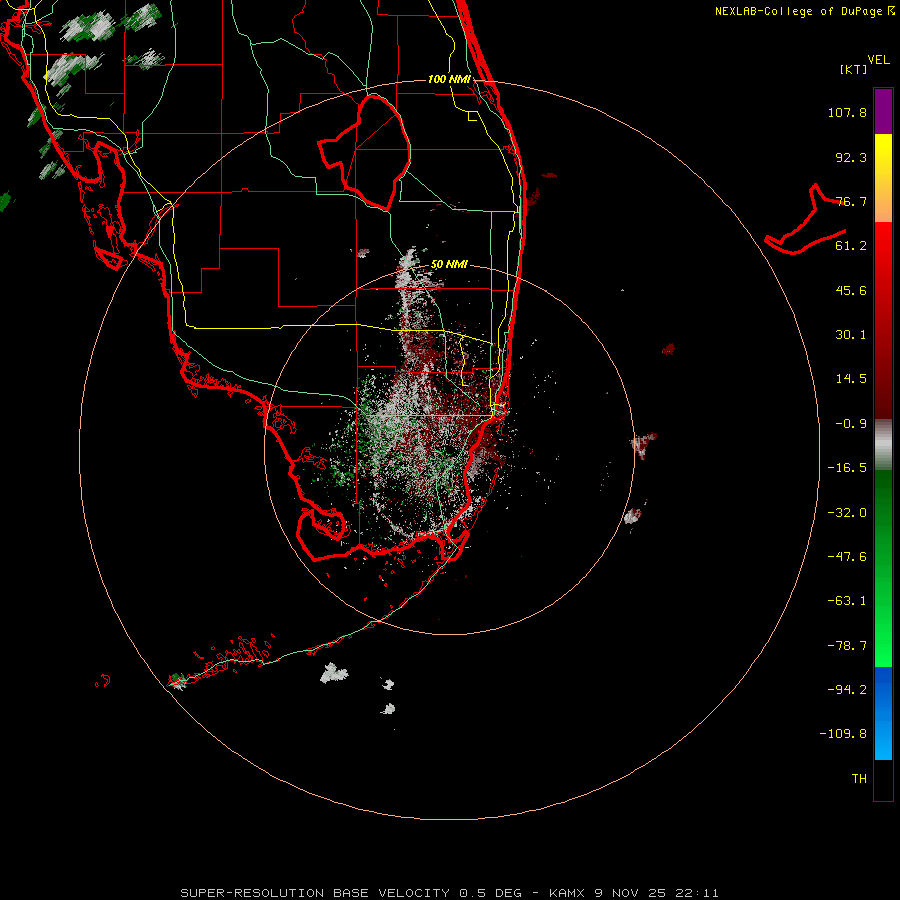Click the 30.1 velocity scale value
Screen dimensions: 900x900
(851, 335)
